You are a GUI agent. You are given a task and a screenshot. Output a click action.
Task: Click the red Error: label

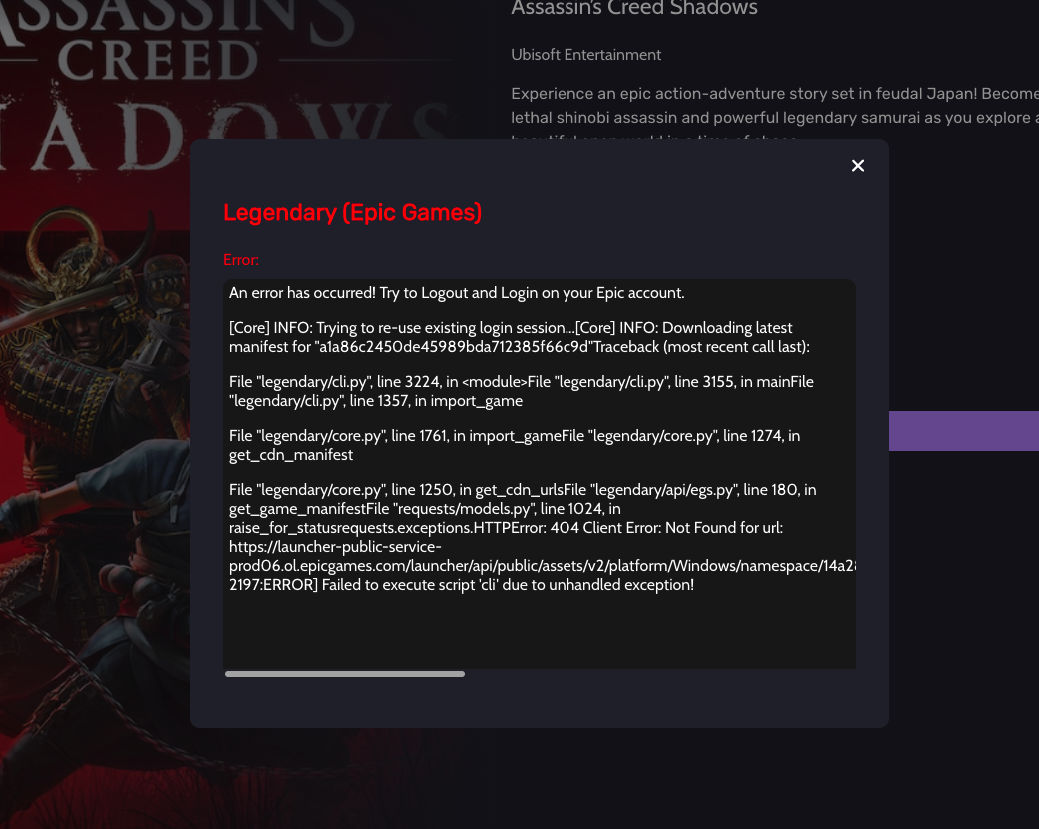pos(241,260)
